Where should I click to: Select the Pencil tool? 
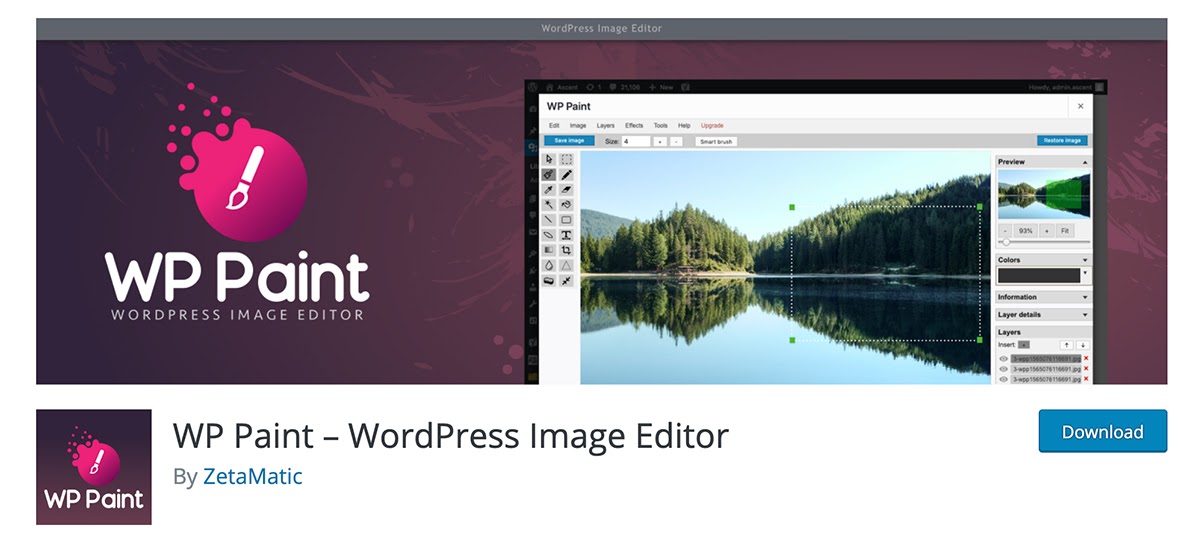pos(566,175)
